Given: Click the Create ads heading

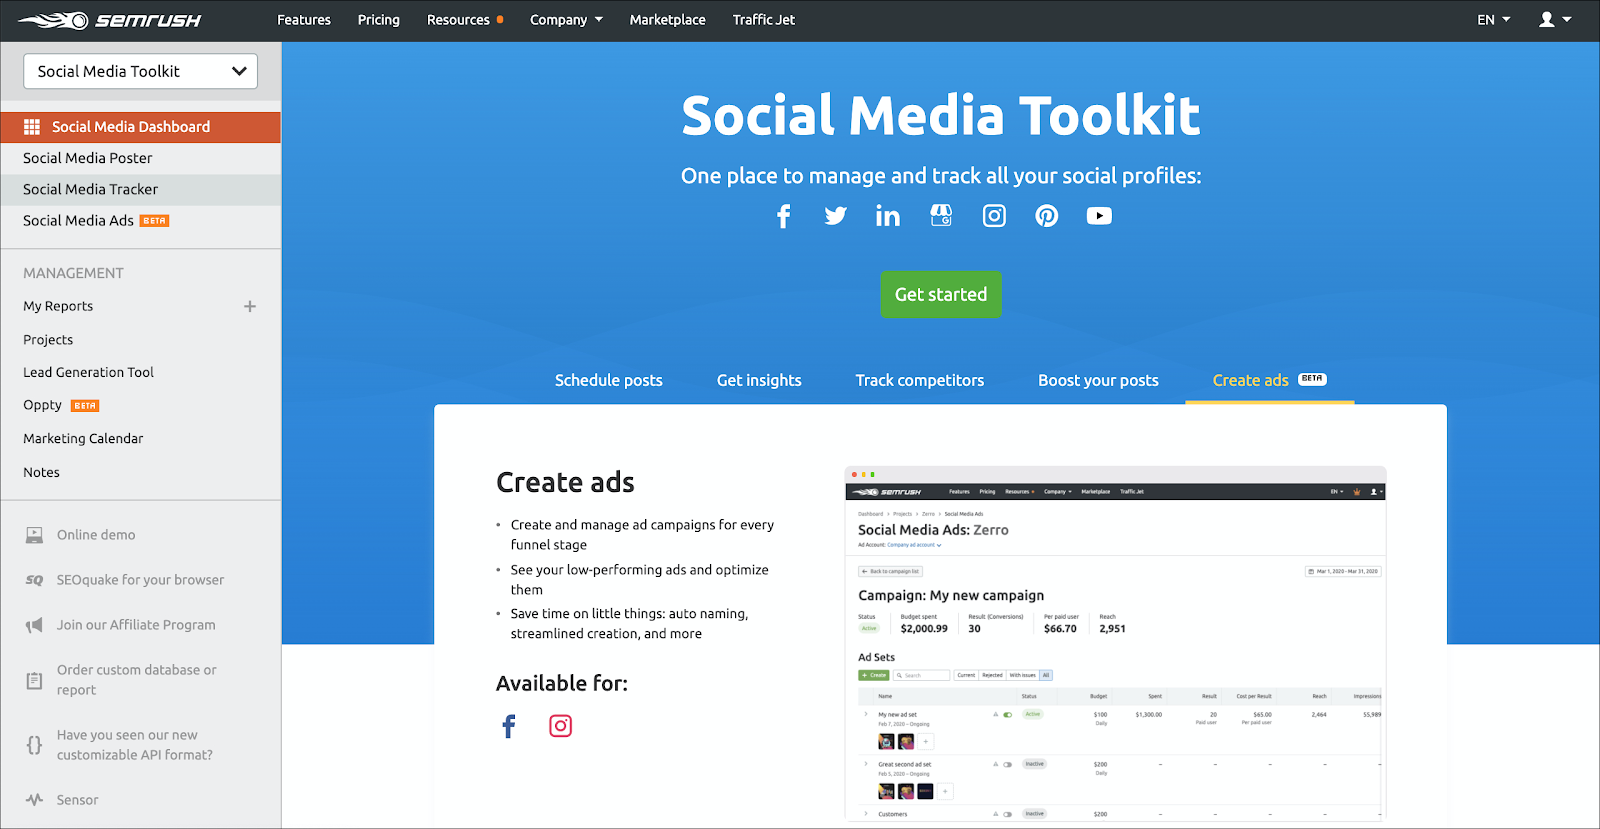Looking at the screenshot, I should tap(565, 483).
